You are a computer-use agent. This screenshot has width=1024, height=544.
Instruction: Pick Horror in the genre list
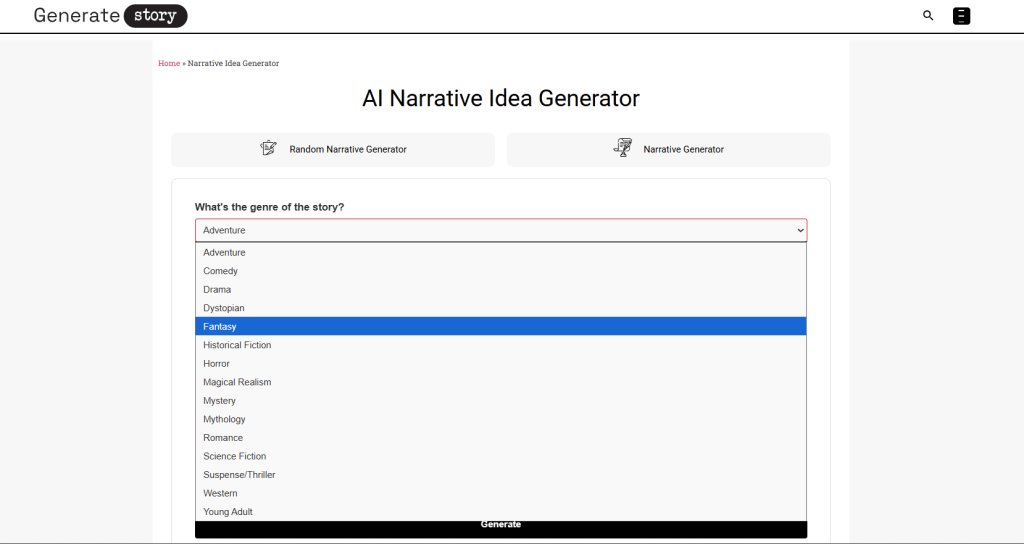point(217,364)
